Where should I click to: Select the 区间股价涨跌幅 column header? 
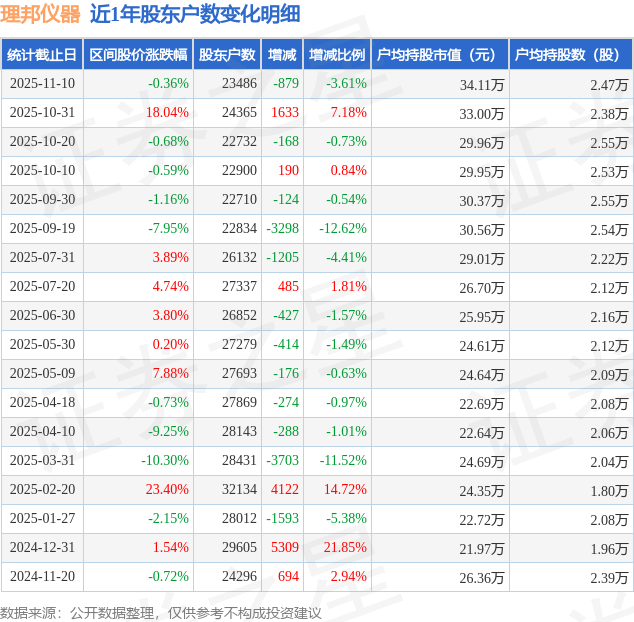click(x=137, y=55)
